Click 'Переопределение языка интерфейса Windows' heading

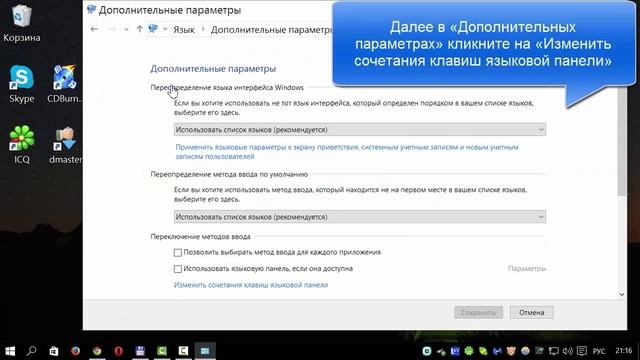tap(227, 87)
